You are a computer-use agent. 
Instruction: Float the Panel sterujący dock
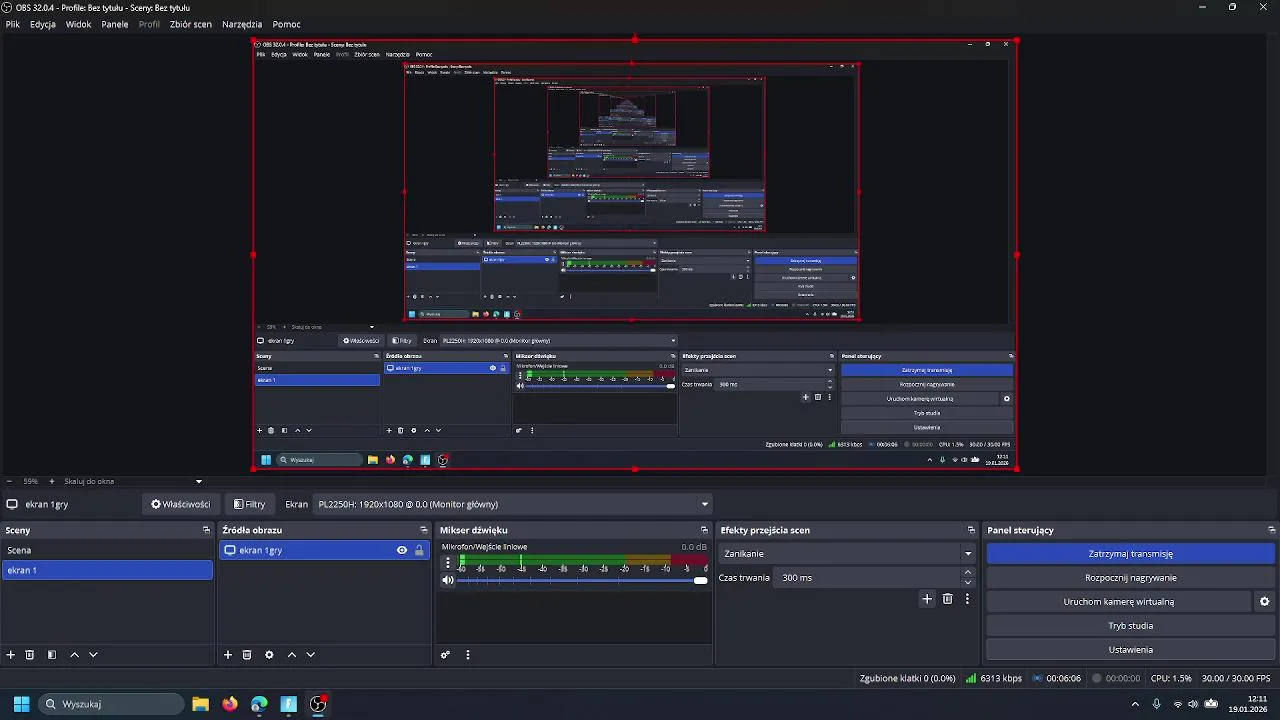[x=1272, y=530]
